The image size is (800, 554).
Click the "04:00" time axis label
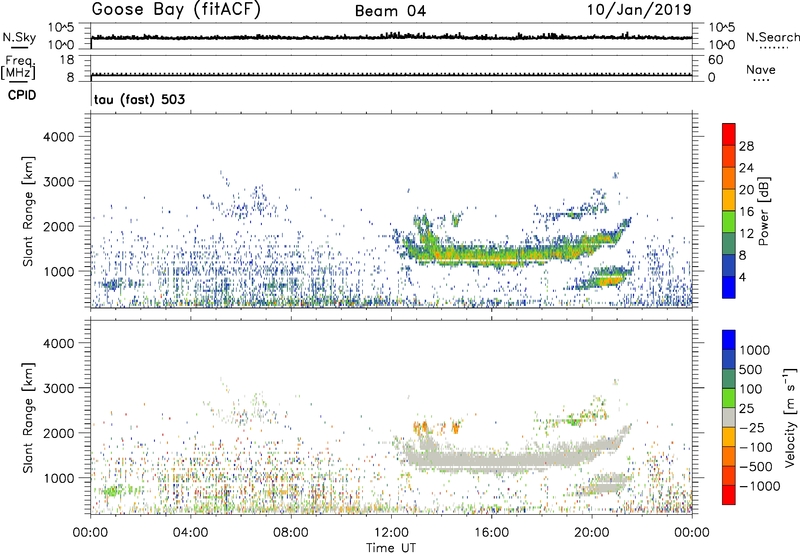[190, 532]
